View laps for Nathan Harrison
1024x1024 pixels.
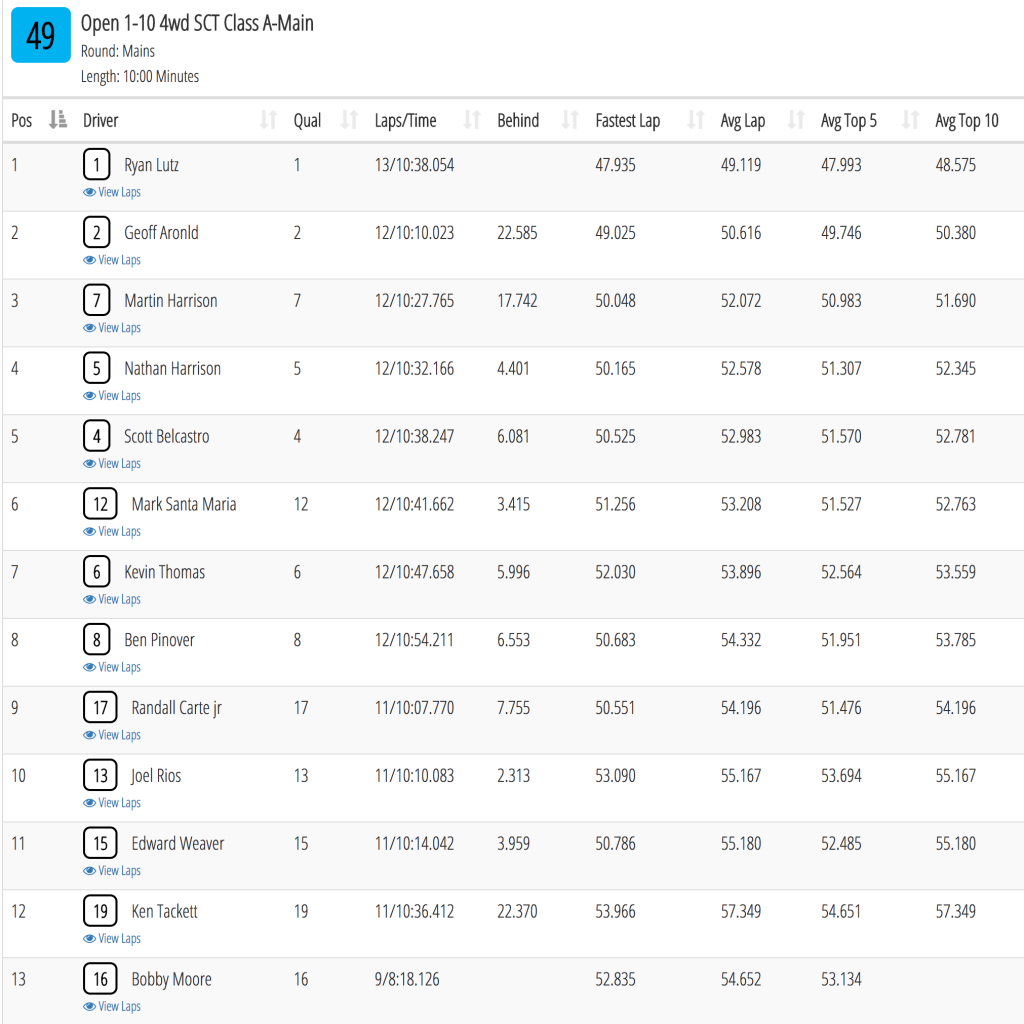pyautogui.click(x=112, y=396)
